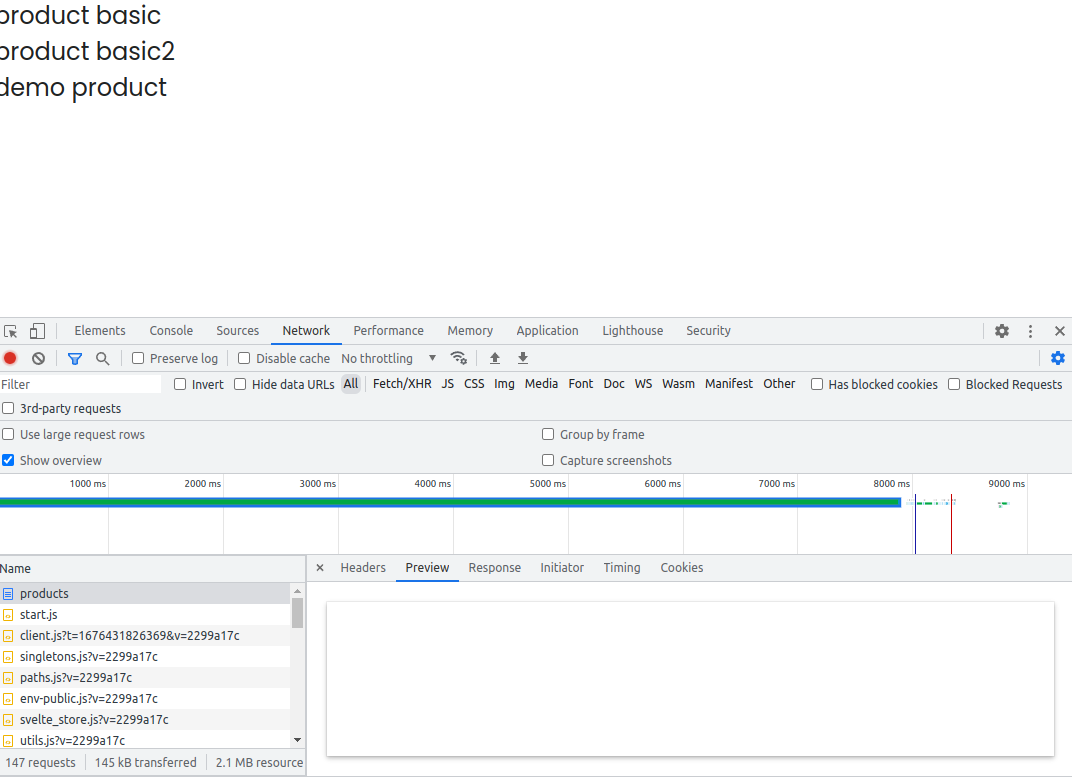Uncheck Show overview
1072x777 pixels.
tap(8, 460)
